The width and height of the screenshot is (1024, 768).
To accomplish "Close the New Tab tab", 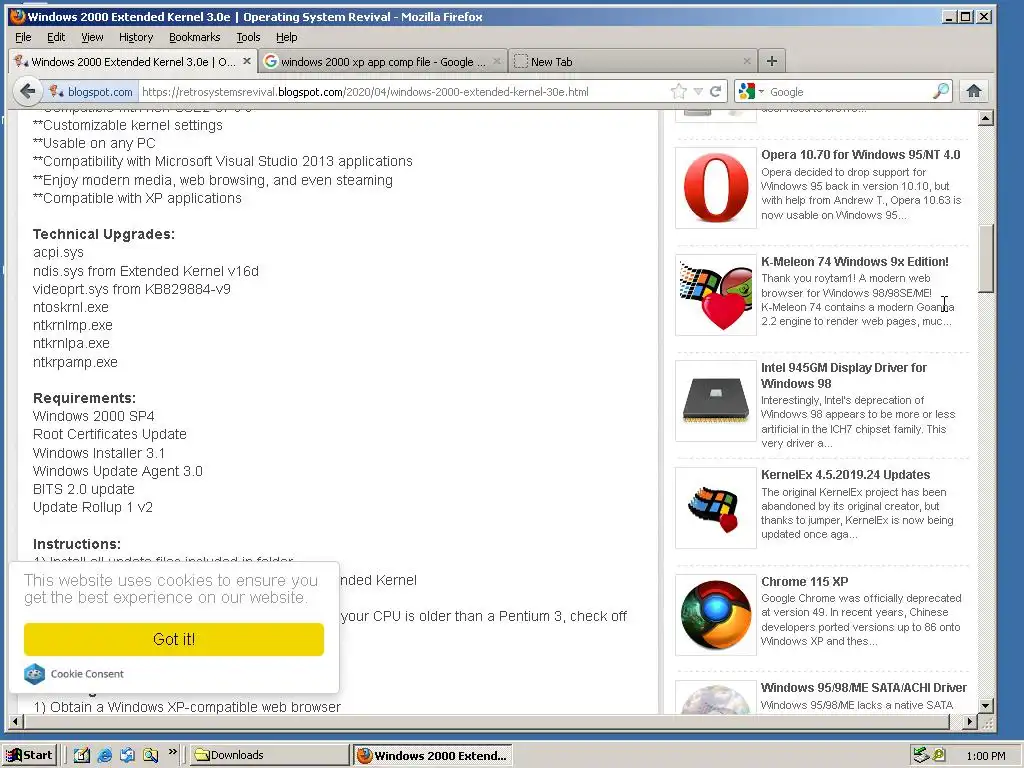I will coord(746,61).
